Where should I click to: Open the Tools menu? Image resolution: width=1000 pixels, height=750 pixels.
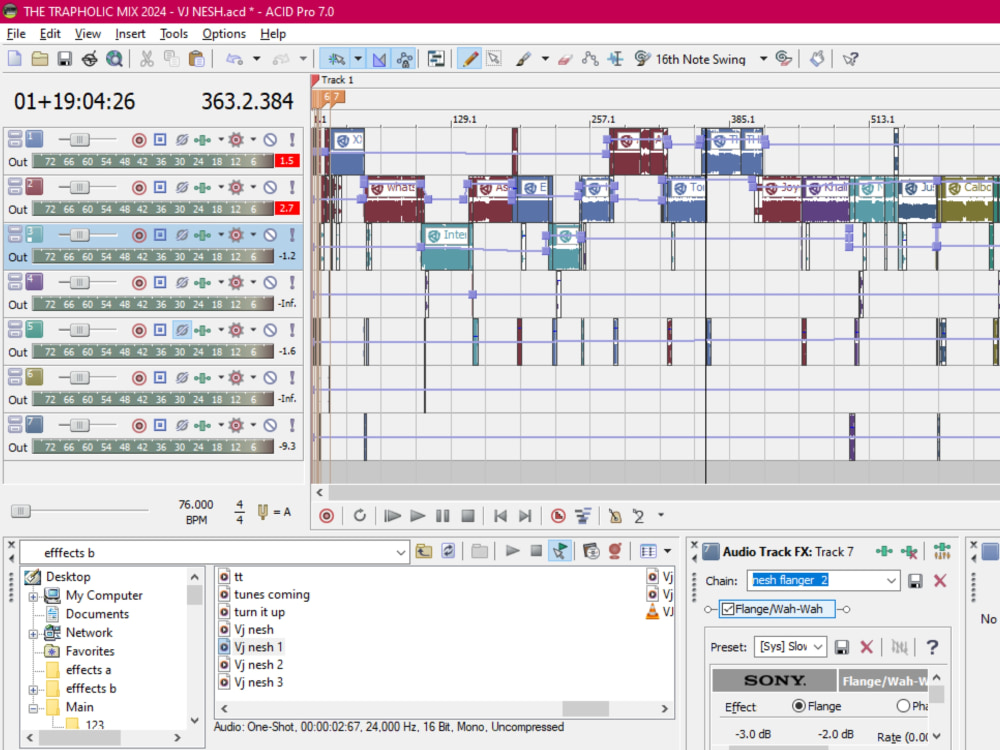tap(173, 34)
